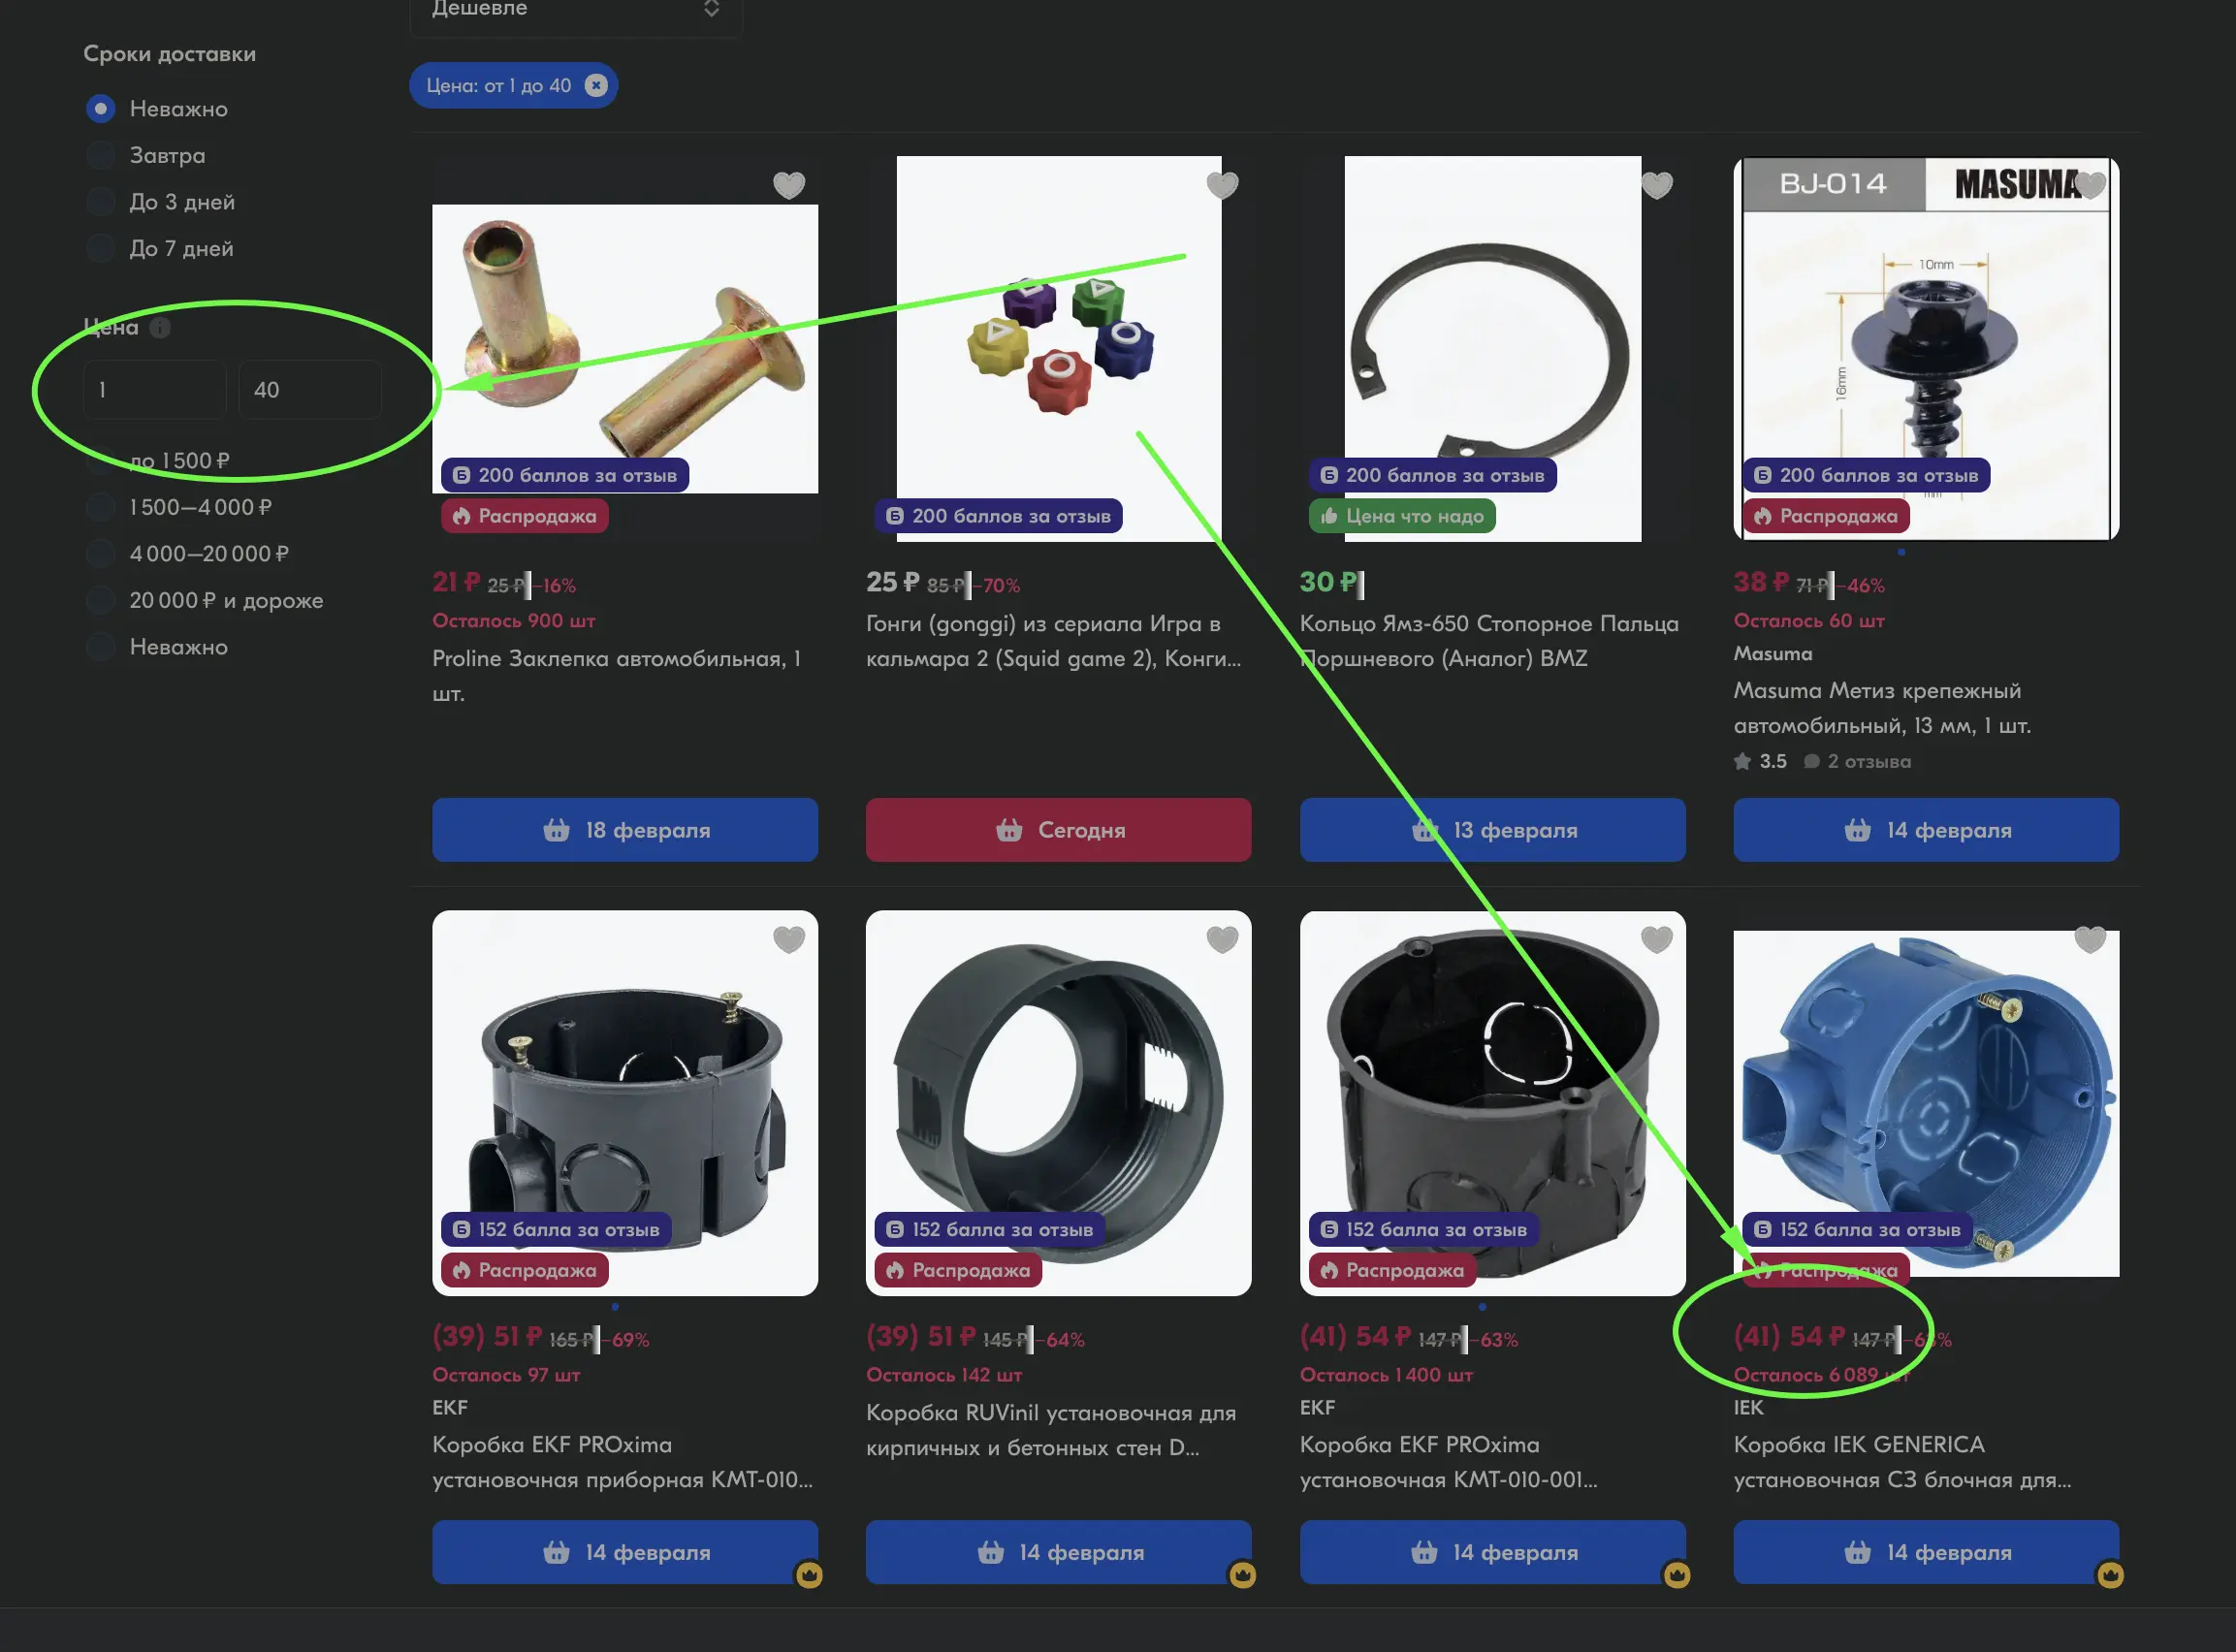The width and height of the screenshot is (2236, 1652).
Task: Open the colorful Гонги game pieces image
Action: coord(1059,349)
